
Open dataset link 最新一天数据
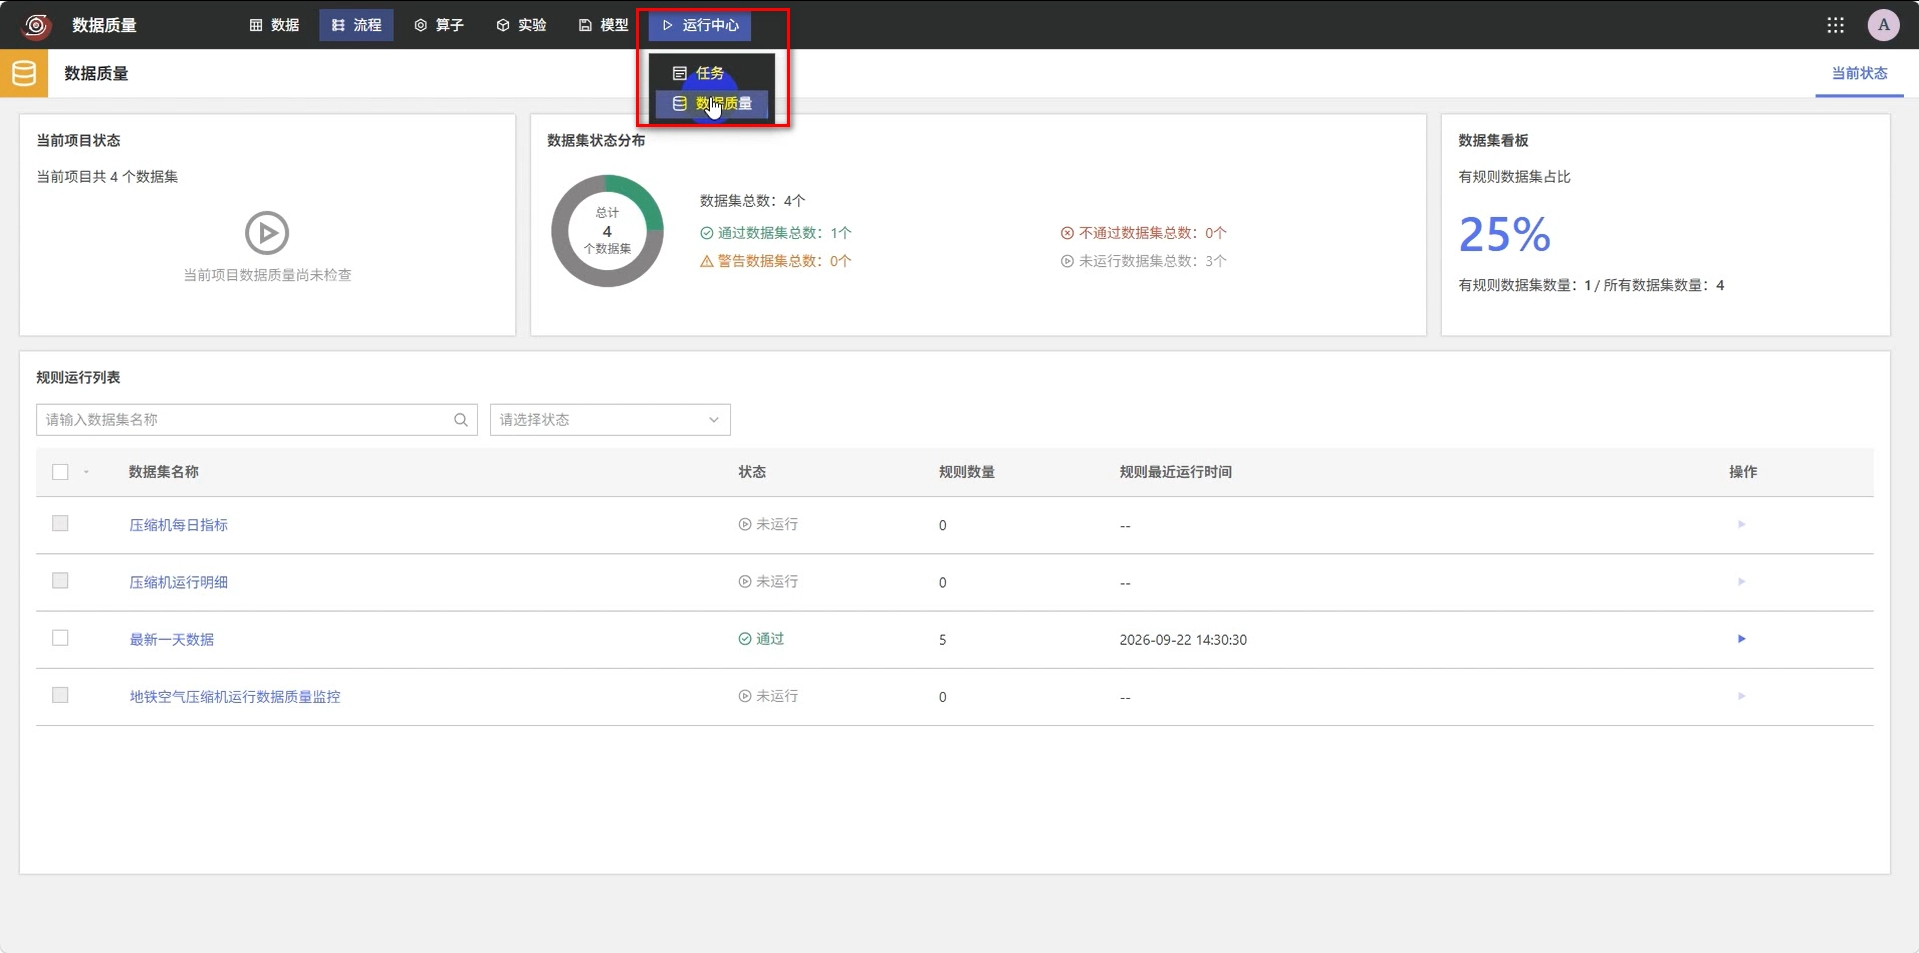coord(171,639)
